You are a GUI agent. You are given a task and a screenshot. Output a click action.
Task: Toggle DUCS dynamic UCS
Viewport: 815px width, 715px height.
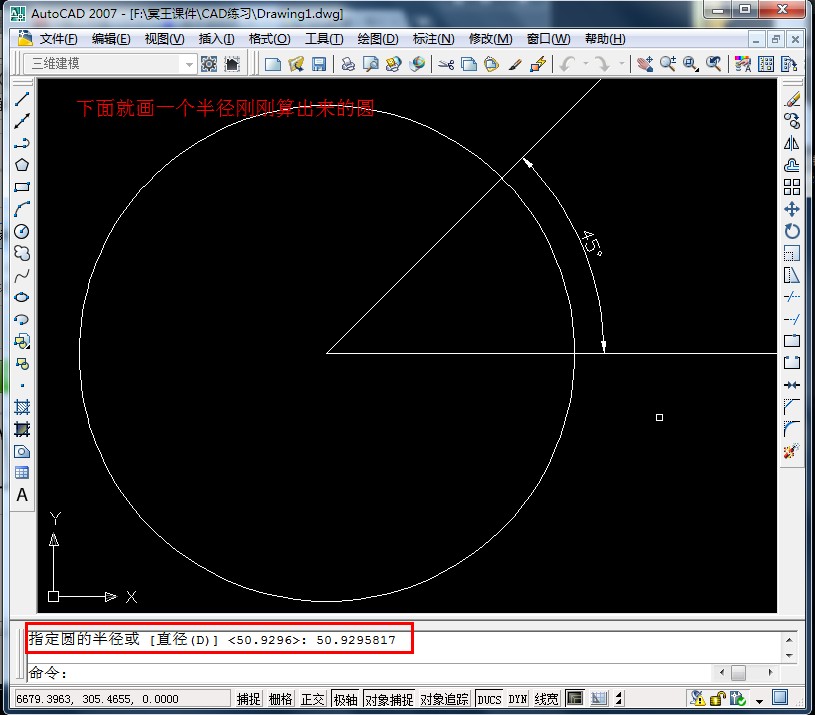489,699
